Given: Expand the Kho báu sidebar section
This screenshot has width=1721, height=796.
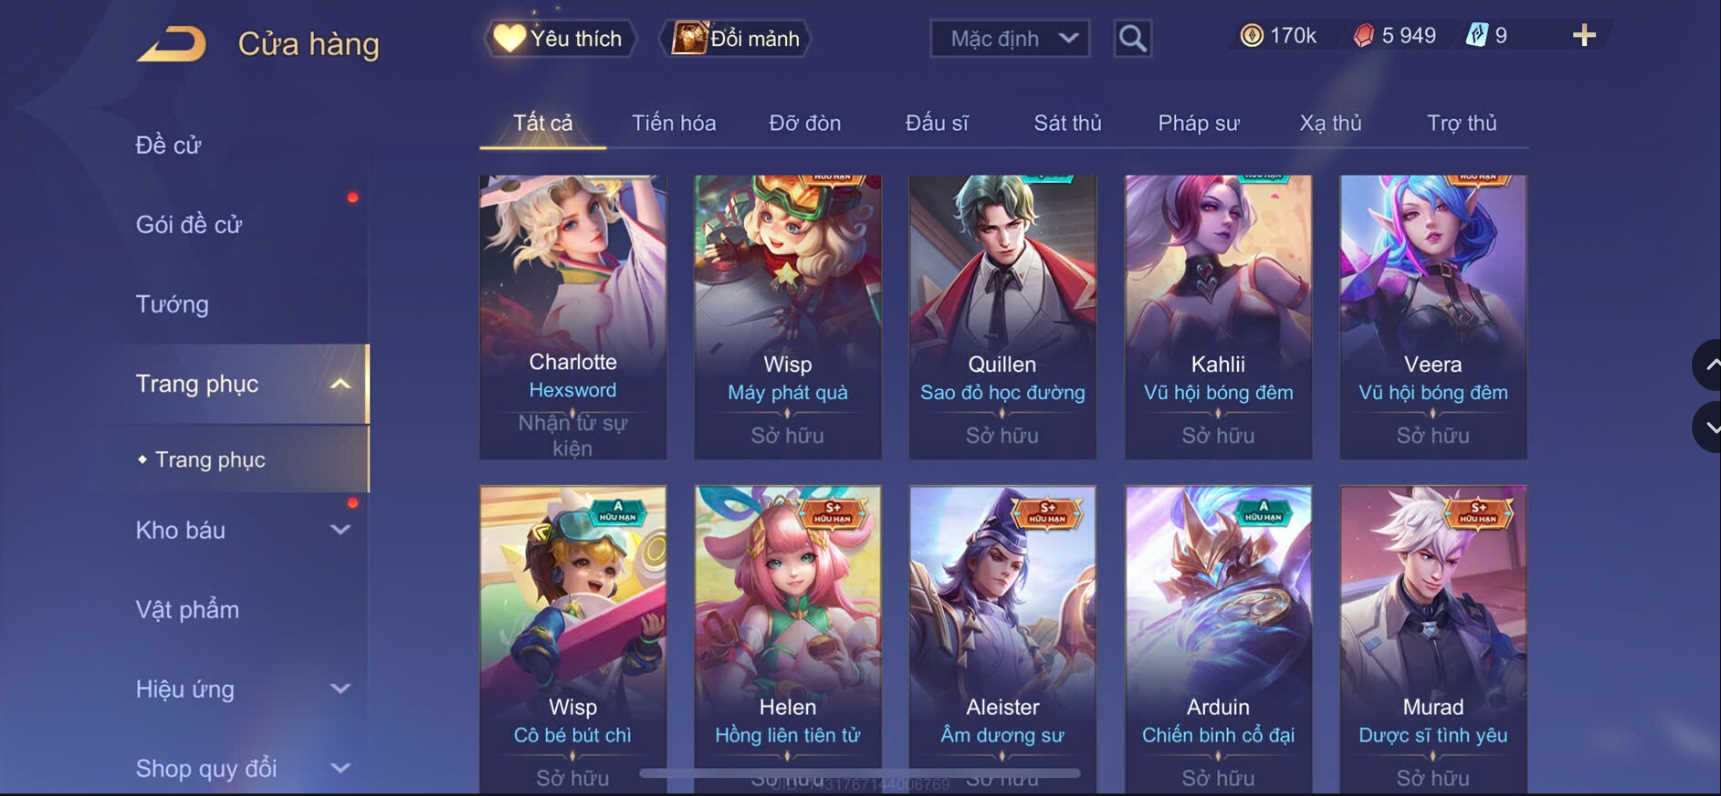Looking at the screenshot, I should click(x=340, y=530).
